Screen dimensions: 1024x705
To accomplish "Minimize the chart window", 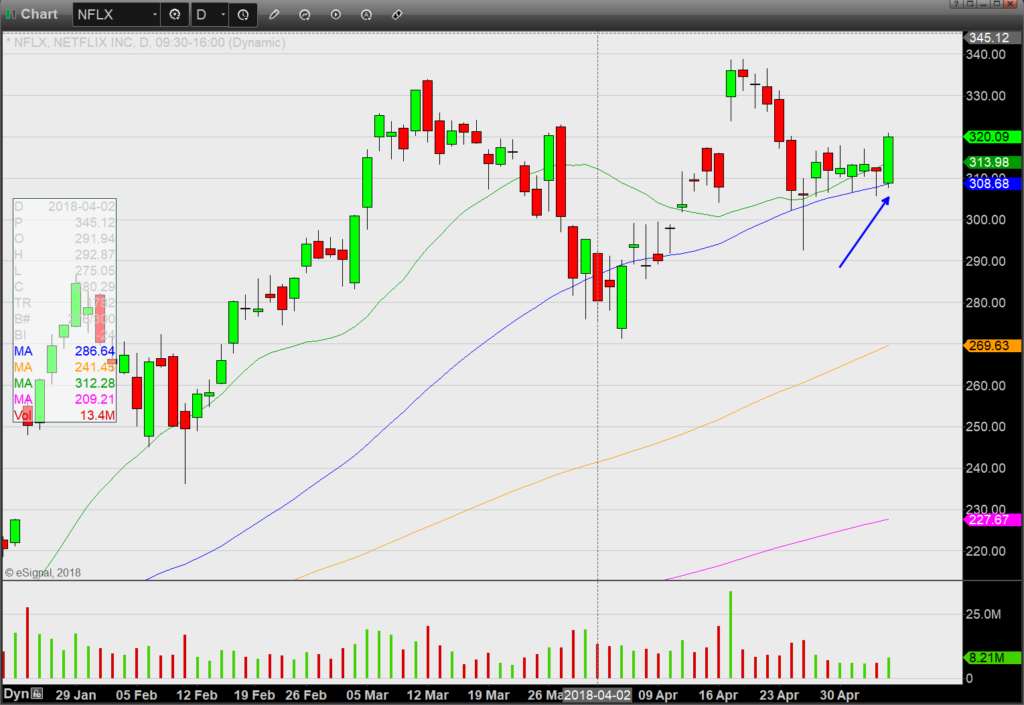I will 984,4.
